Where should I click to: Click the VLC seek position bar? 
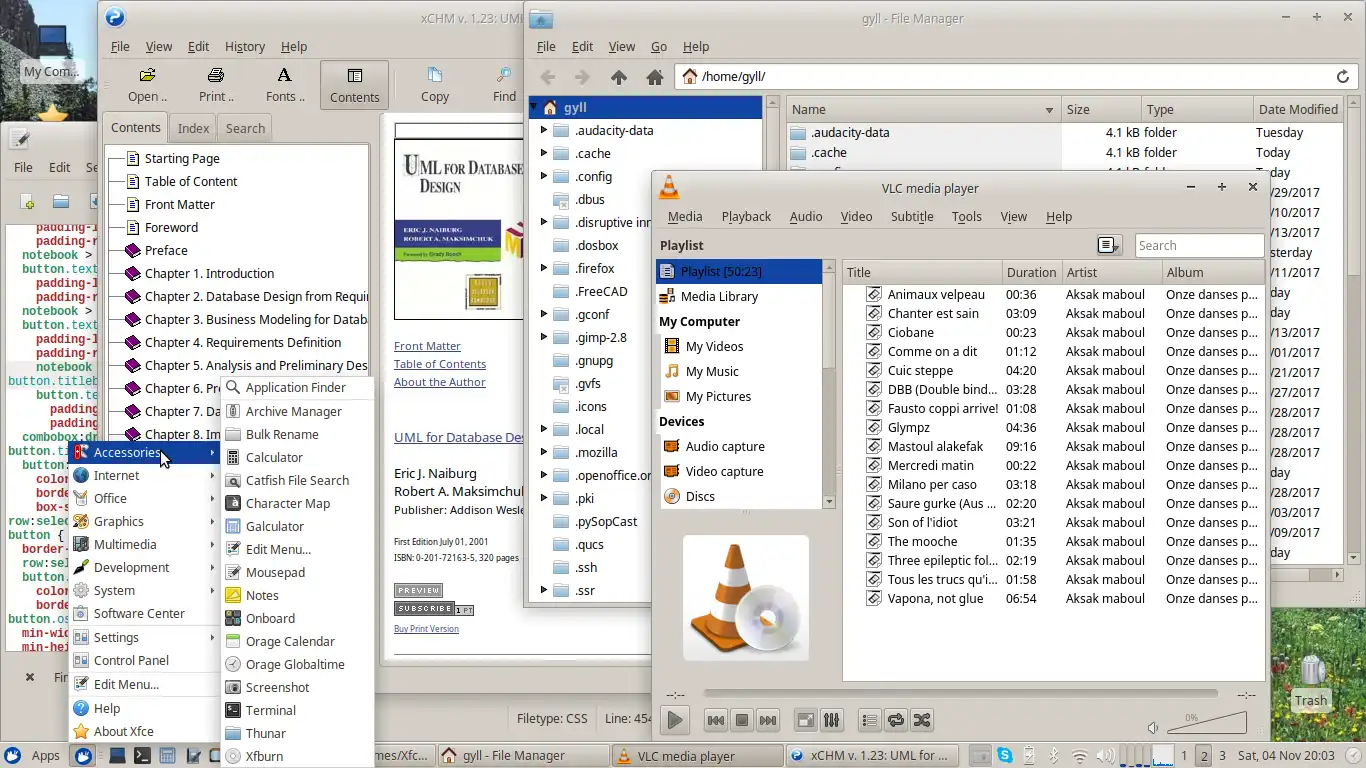tap(960, 693)
